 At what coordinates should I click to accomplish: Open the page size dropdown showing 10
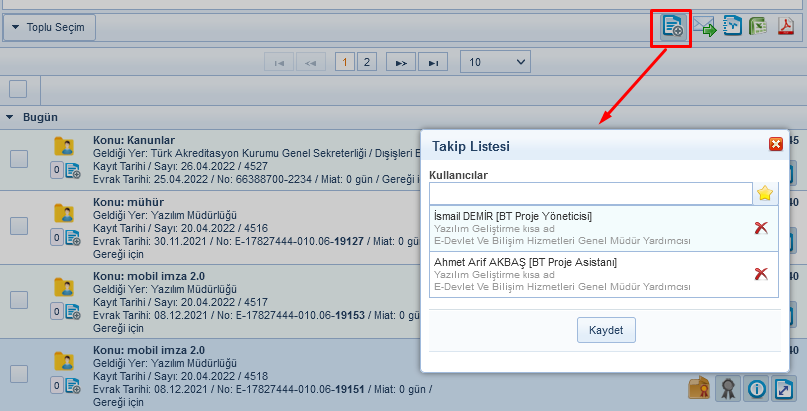click(x=495, y=62)
